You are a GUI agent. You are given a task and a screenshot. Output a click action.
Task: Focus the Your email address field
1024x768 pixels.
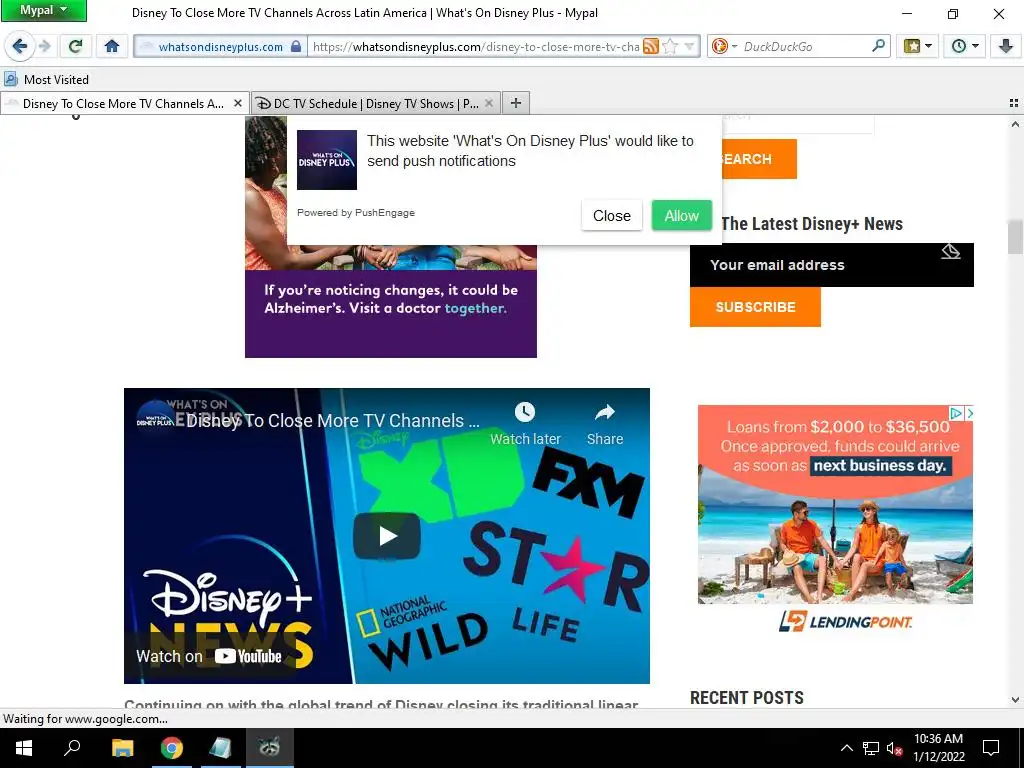click(831, 265)
